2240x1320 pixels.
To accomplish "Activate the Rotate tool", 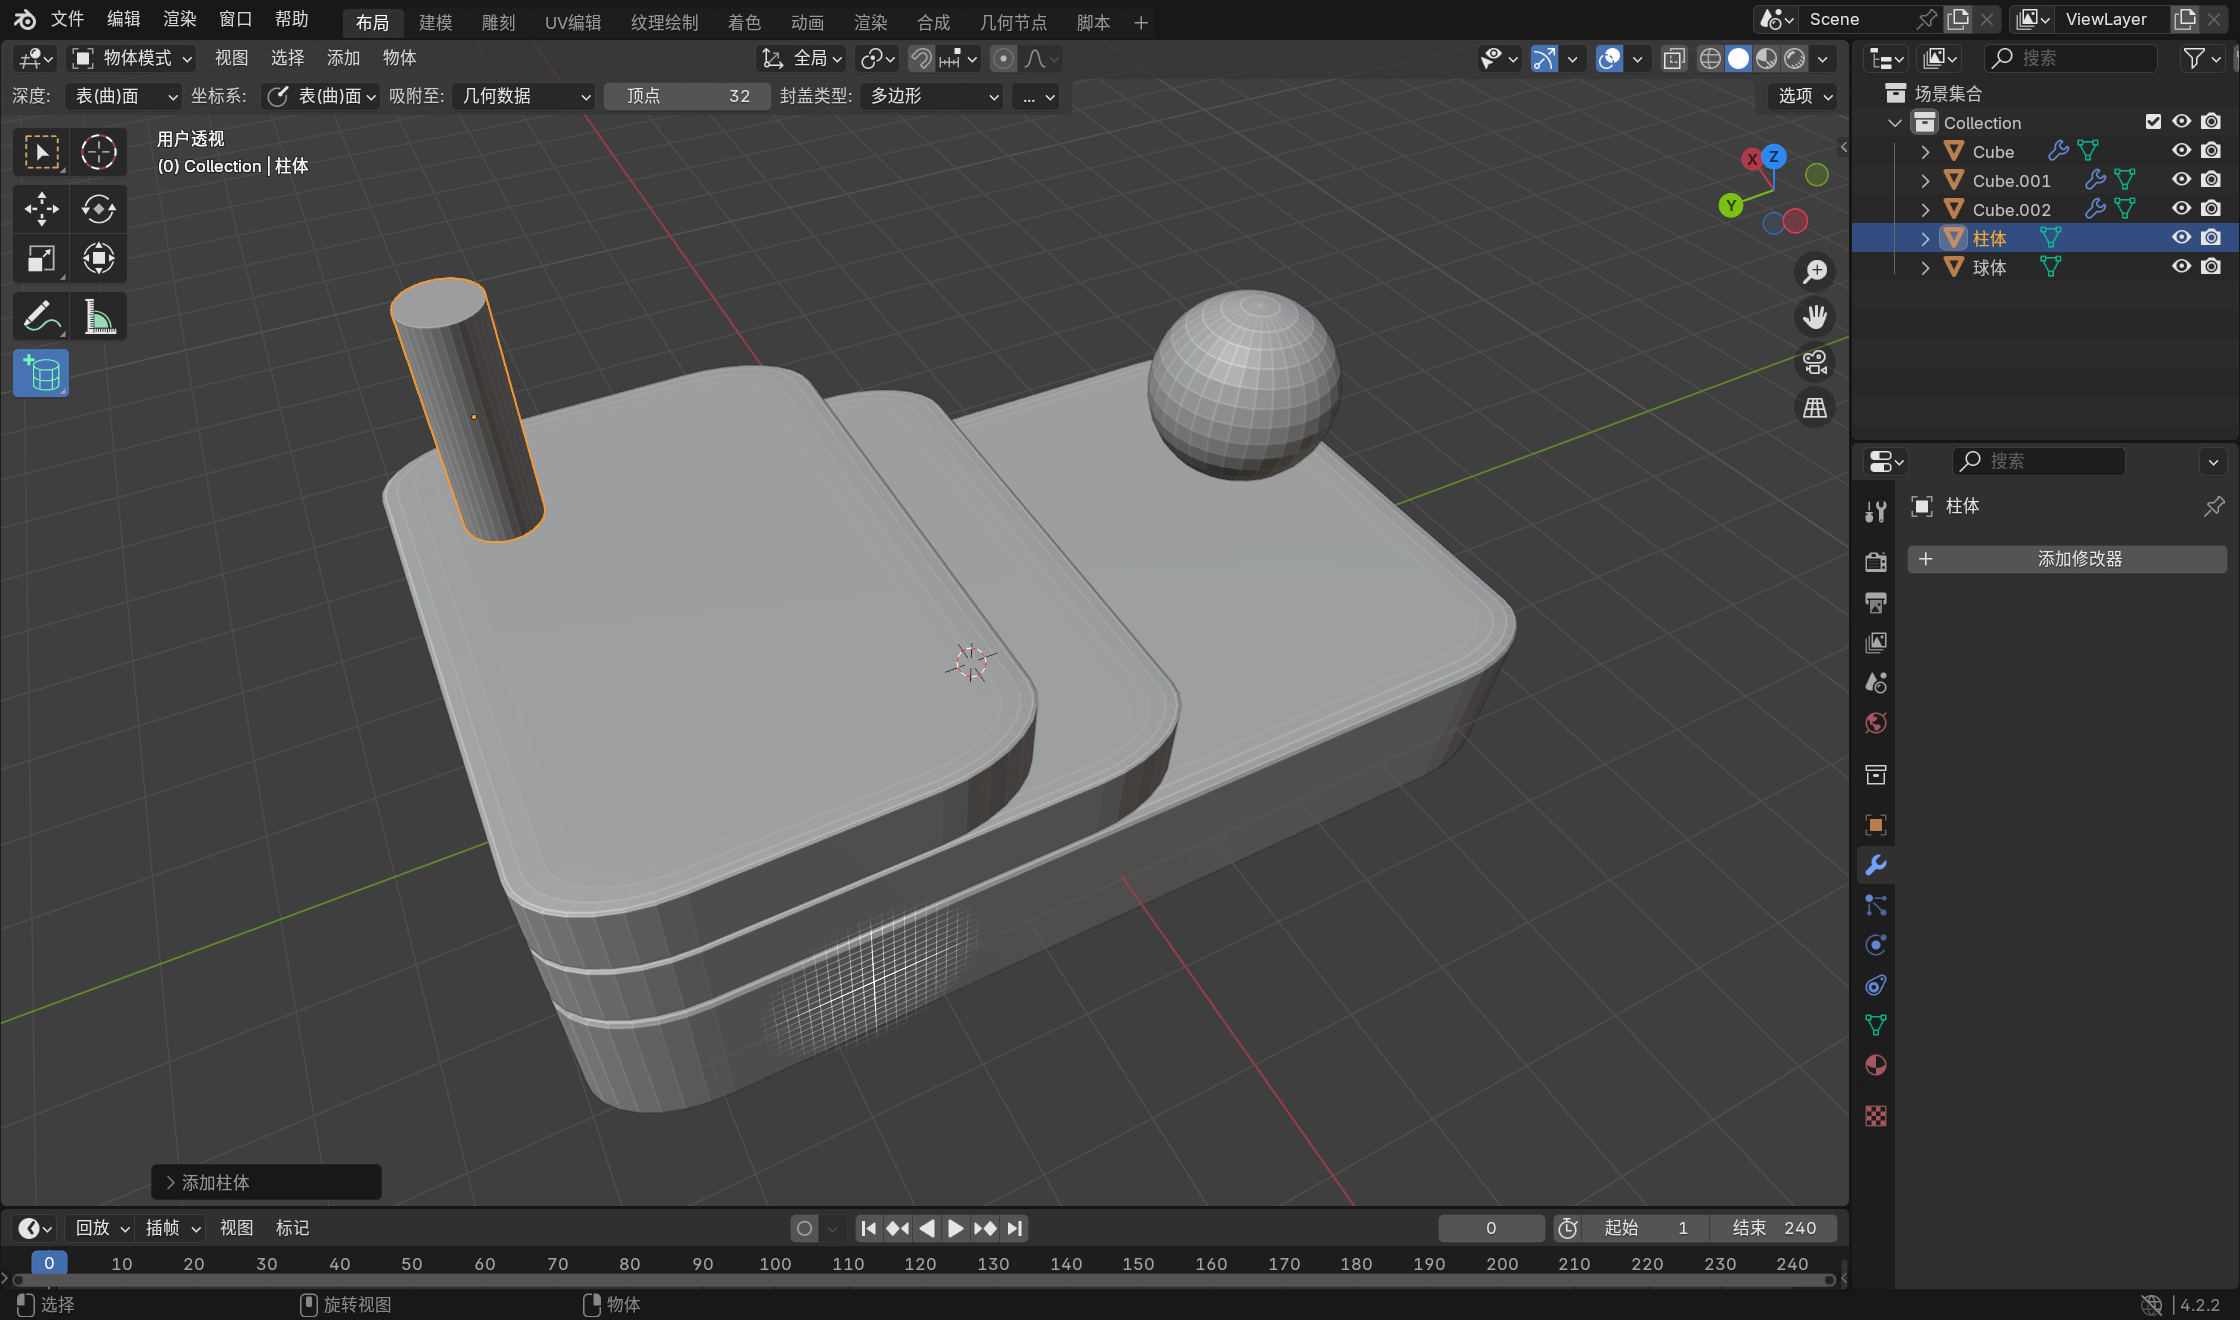I will pyautogui.click(x=98, y=209).
